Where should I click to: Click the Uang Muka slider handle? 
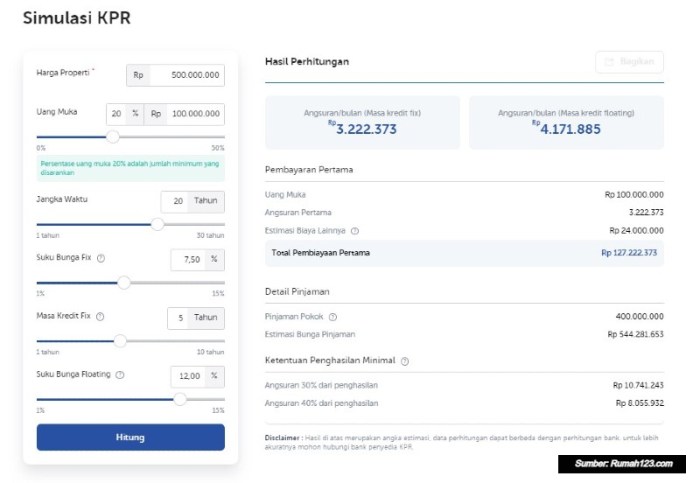[112, 137]
